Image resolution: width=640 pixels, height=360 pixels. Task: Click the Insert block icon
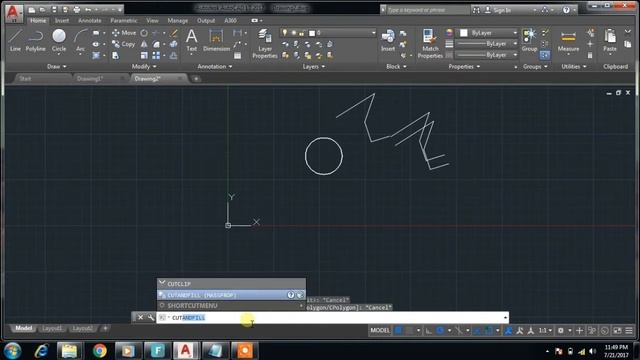pos(388,40)
